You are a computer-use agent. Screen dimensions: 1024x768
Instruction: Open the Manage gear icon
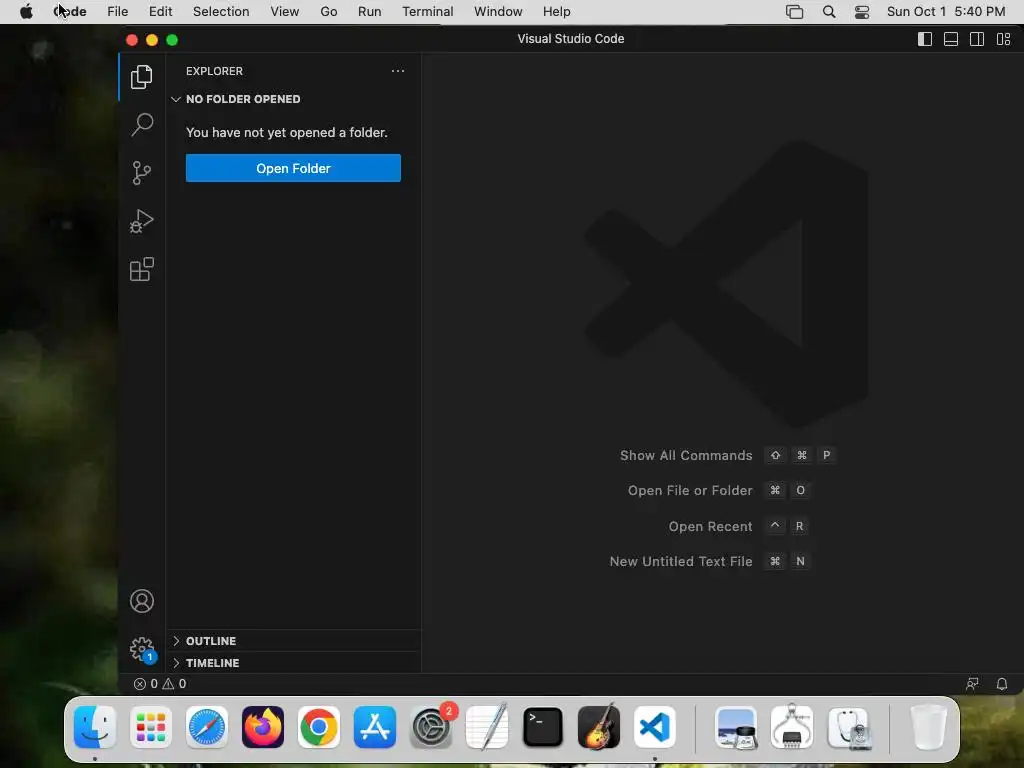pyautogui.click(x=142, y=650)
